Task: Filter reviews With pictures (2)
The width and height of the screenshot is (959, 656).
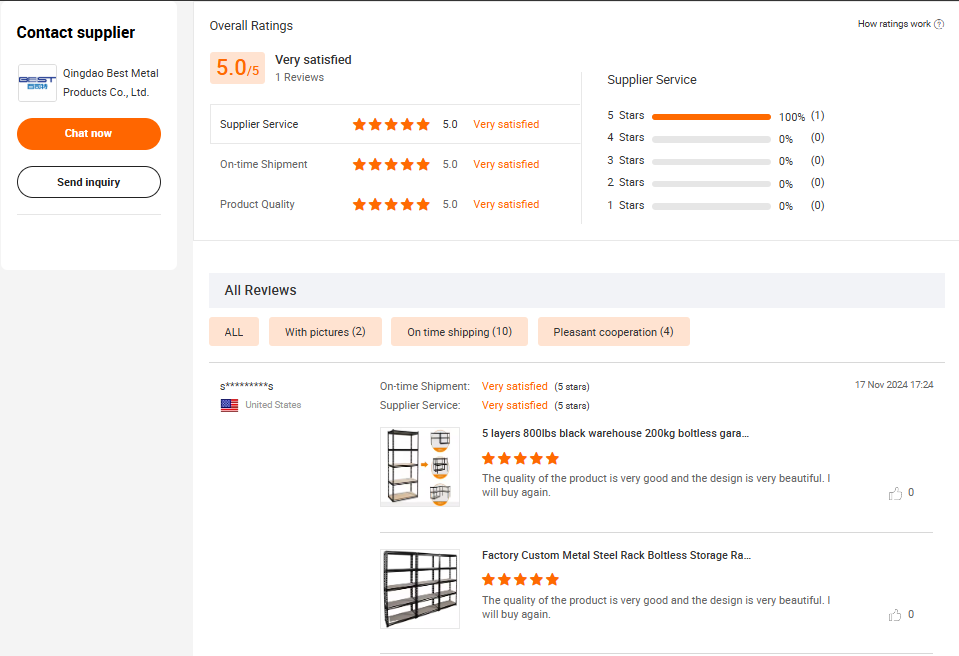Action: tap(325, 332)
